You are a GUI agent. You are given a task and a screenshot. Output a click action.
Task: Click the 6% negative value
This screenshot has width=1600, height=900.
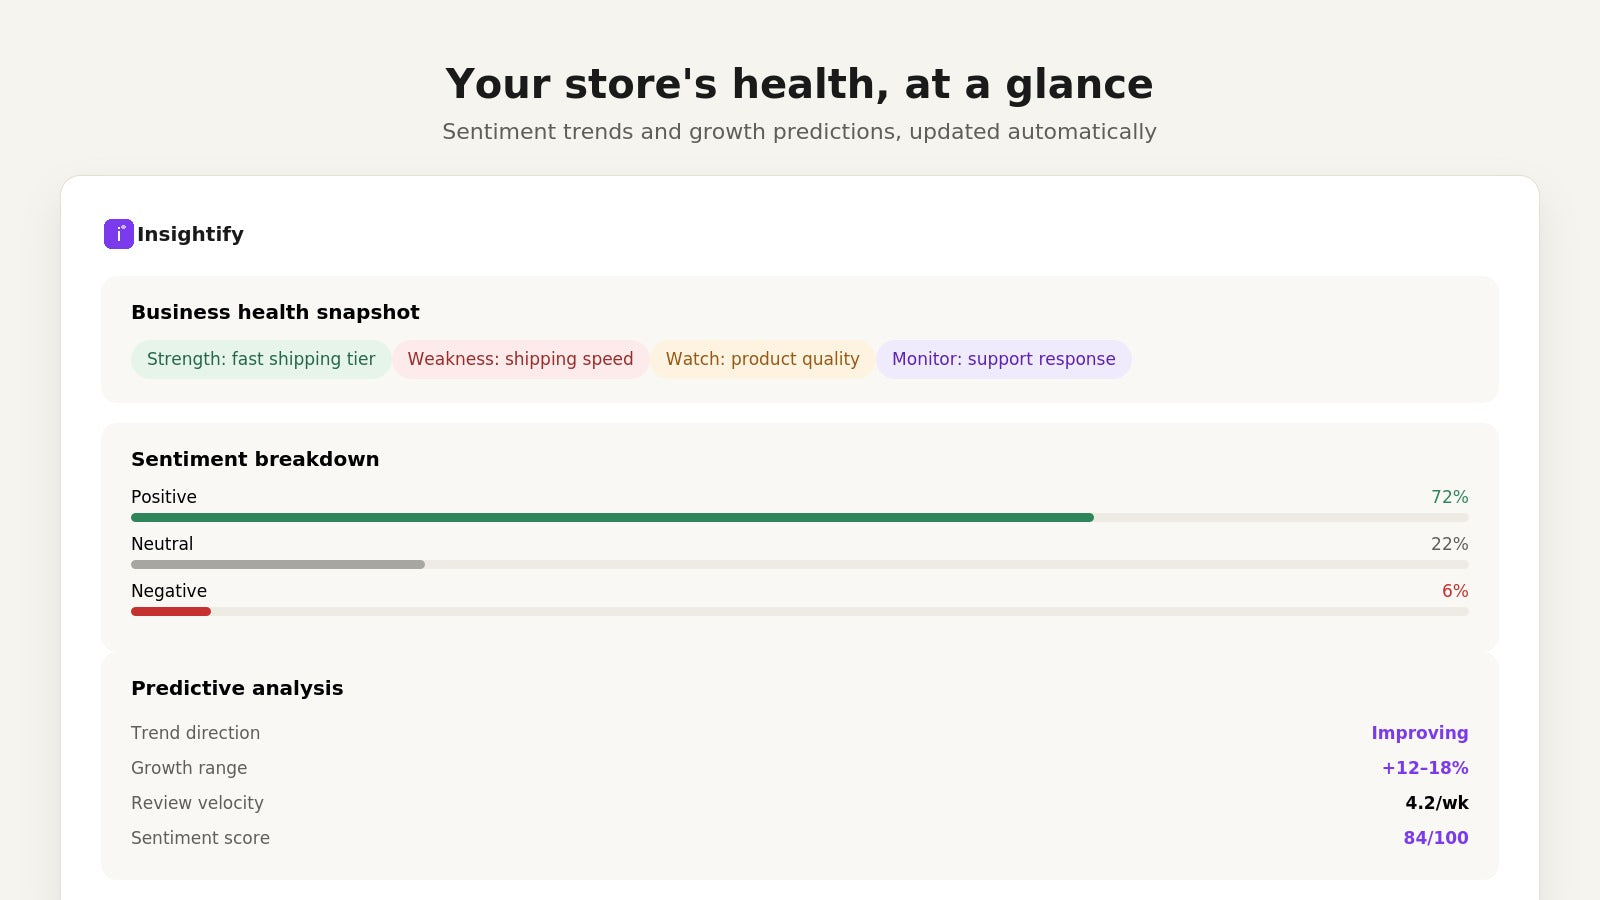point(1455,591)
